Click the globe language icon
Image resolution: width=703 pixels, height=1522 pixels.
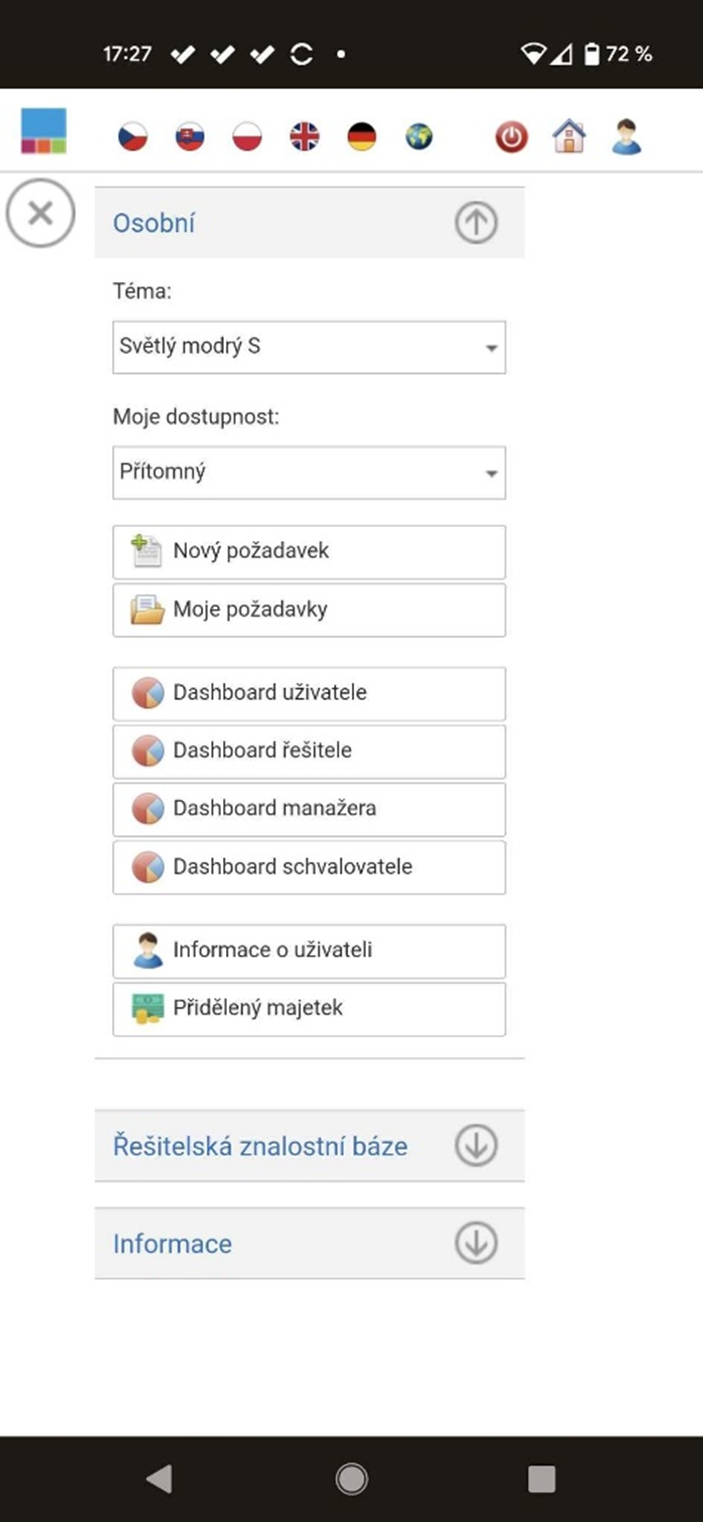pyautogui.click(x=419, y=136)
